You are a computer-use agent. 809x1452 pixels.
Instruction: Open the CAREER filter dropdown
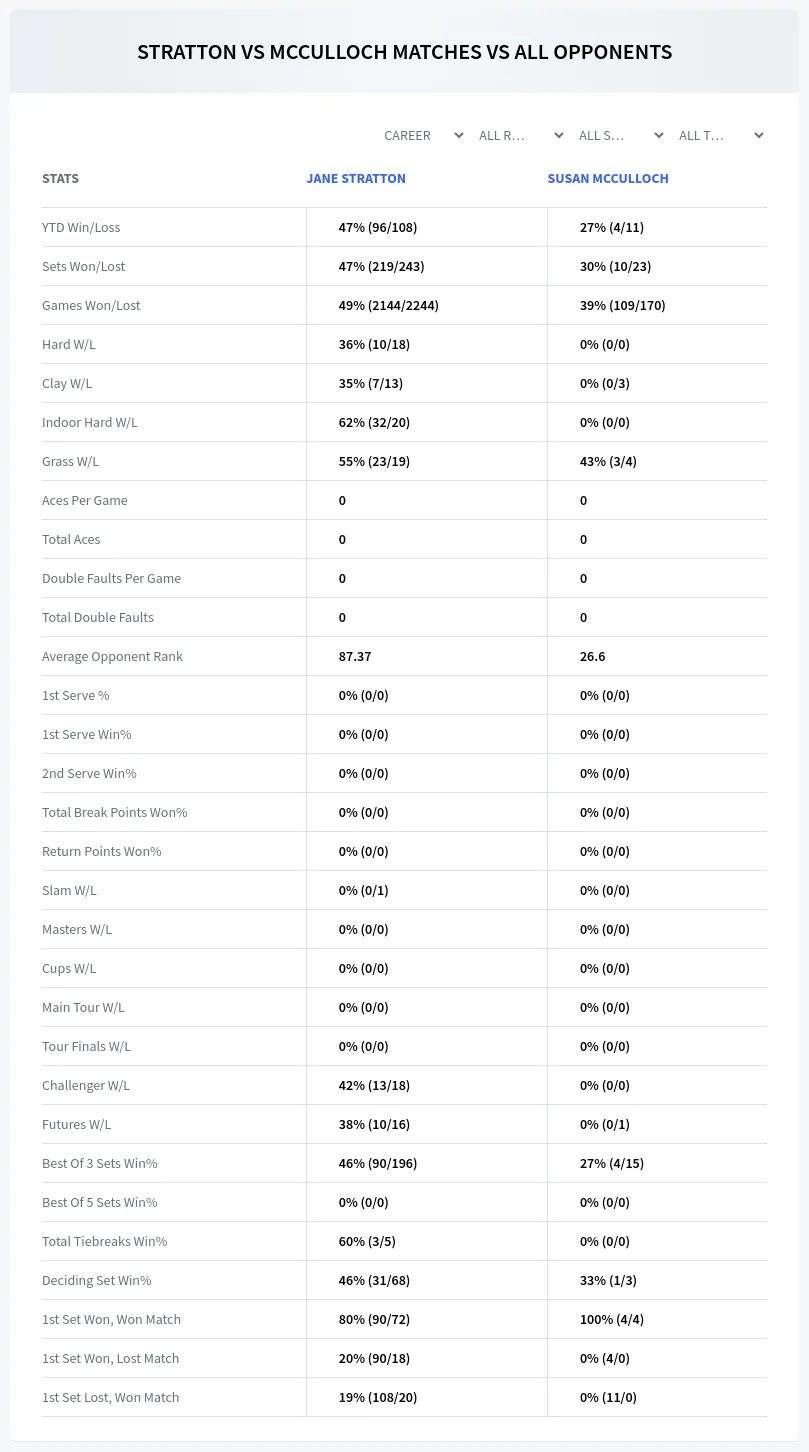point(423,135)
